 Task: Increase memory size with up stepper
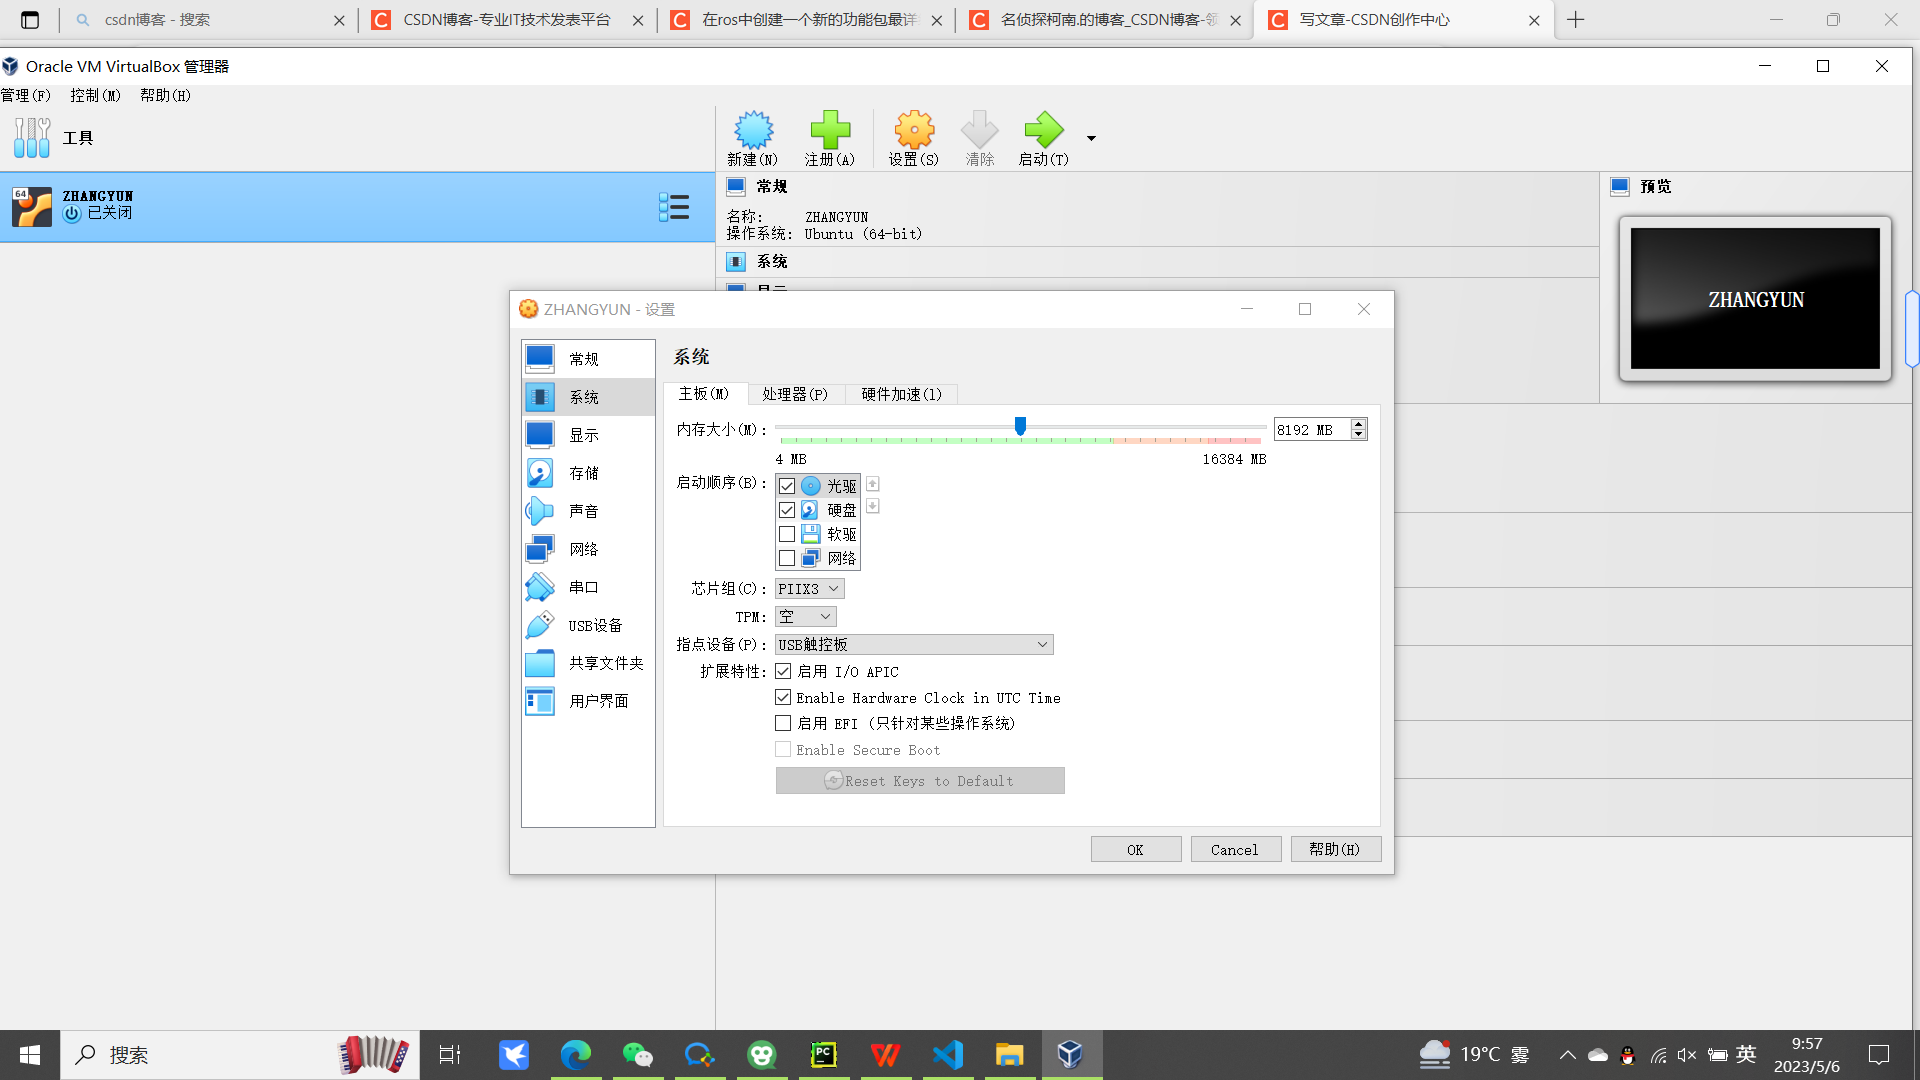point(1358,424)
